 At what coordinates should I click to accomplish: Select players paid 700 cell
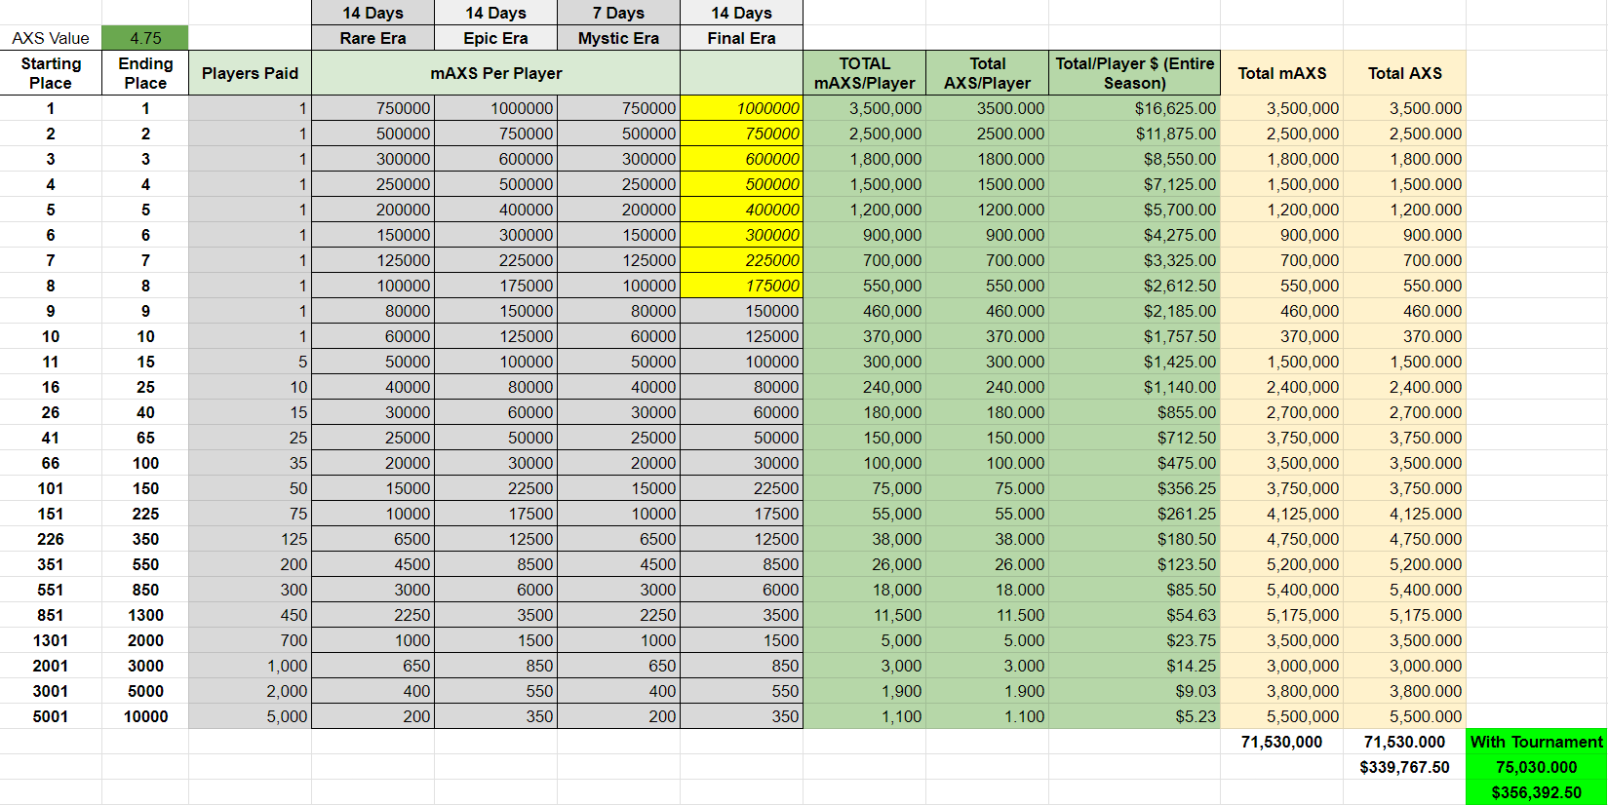pyautogui.click(x=250, y=640)
